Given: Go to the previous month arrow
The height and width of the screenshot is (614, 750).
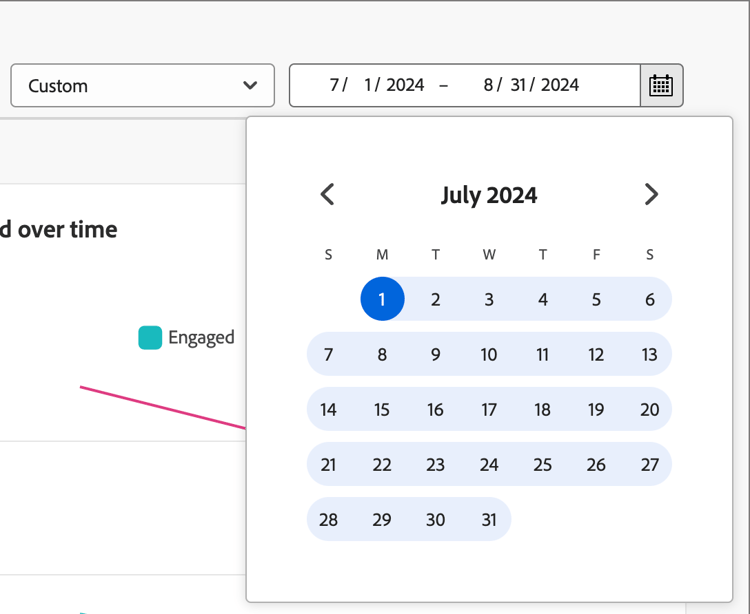Looking at the screenshot, I should (328, 194).
